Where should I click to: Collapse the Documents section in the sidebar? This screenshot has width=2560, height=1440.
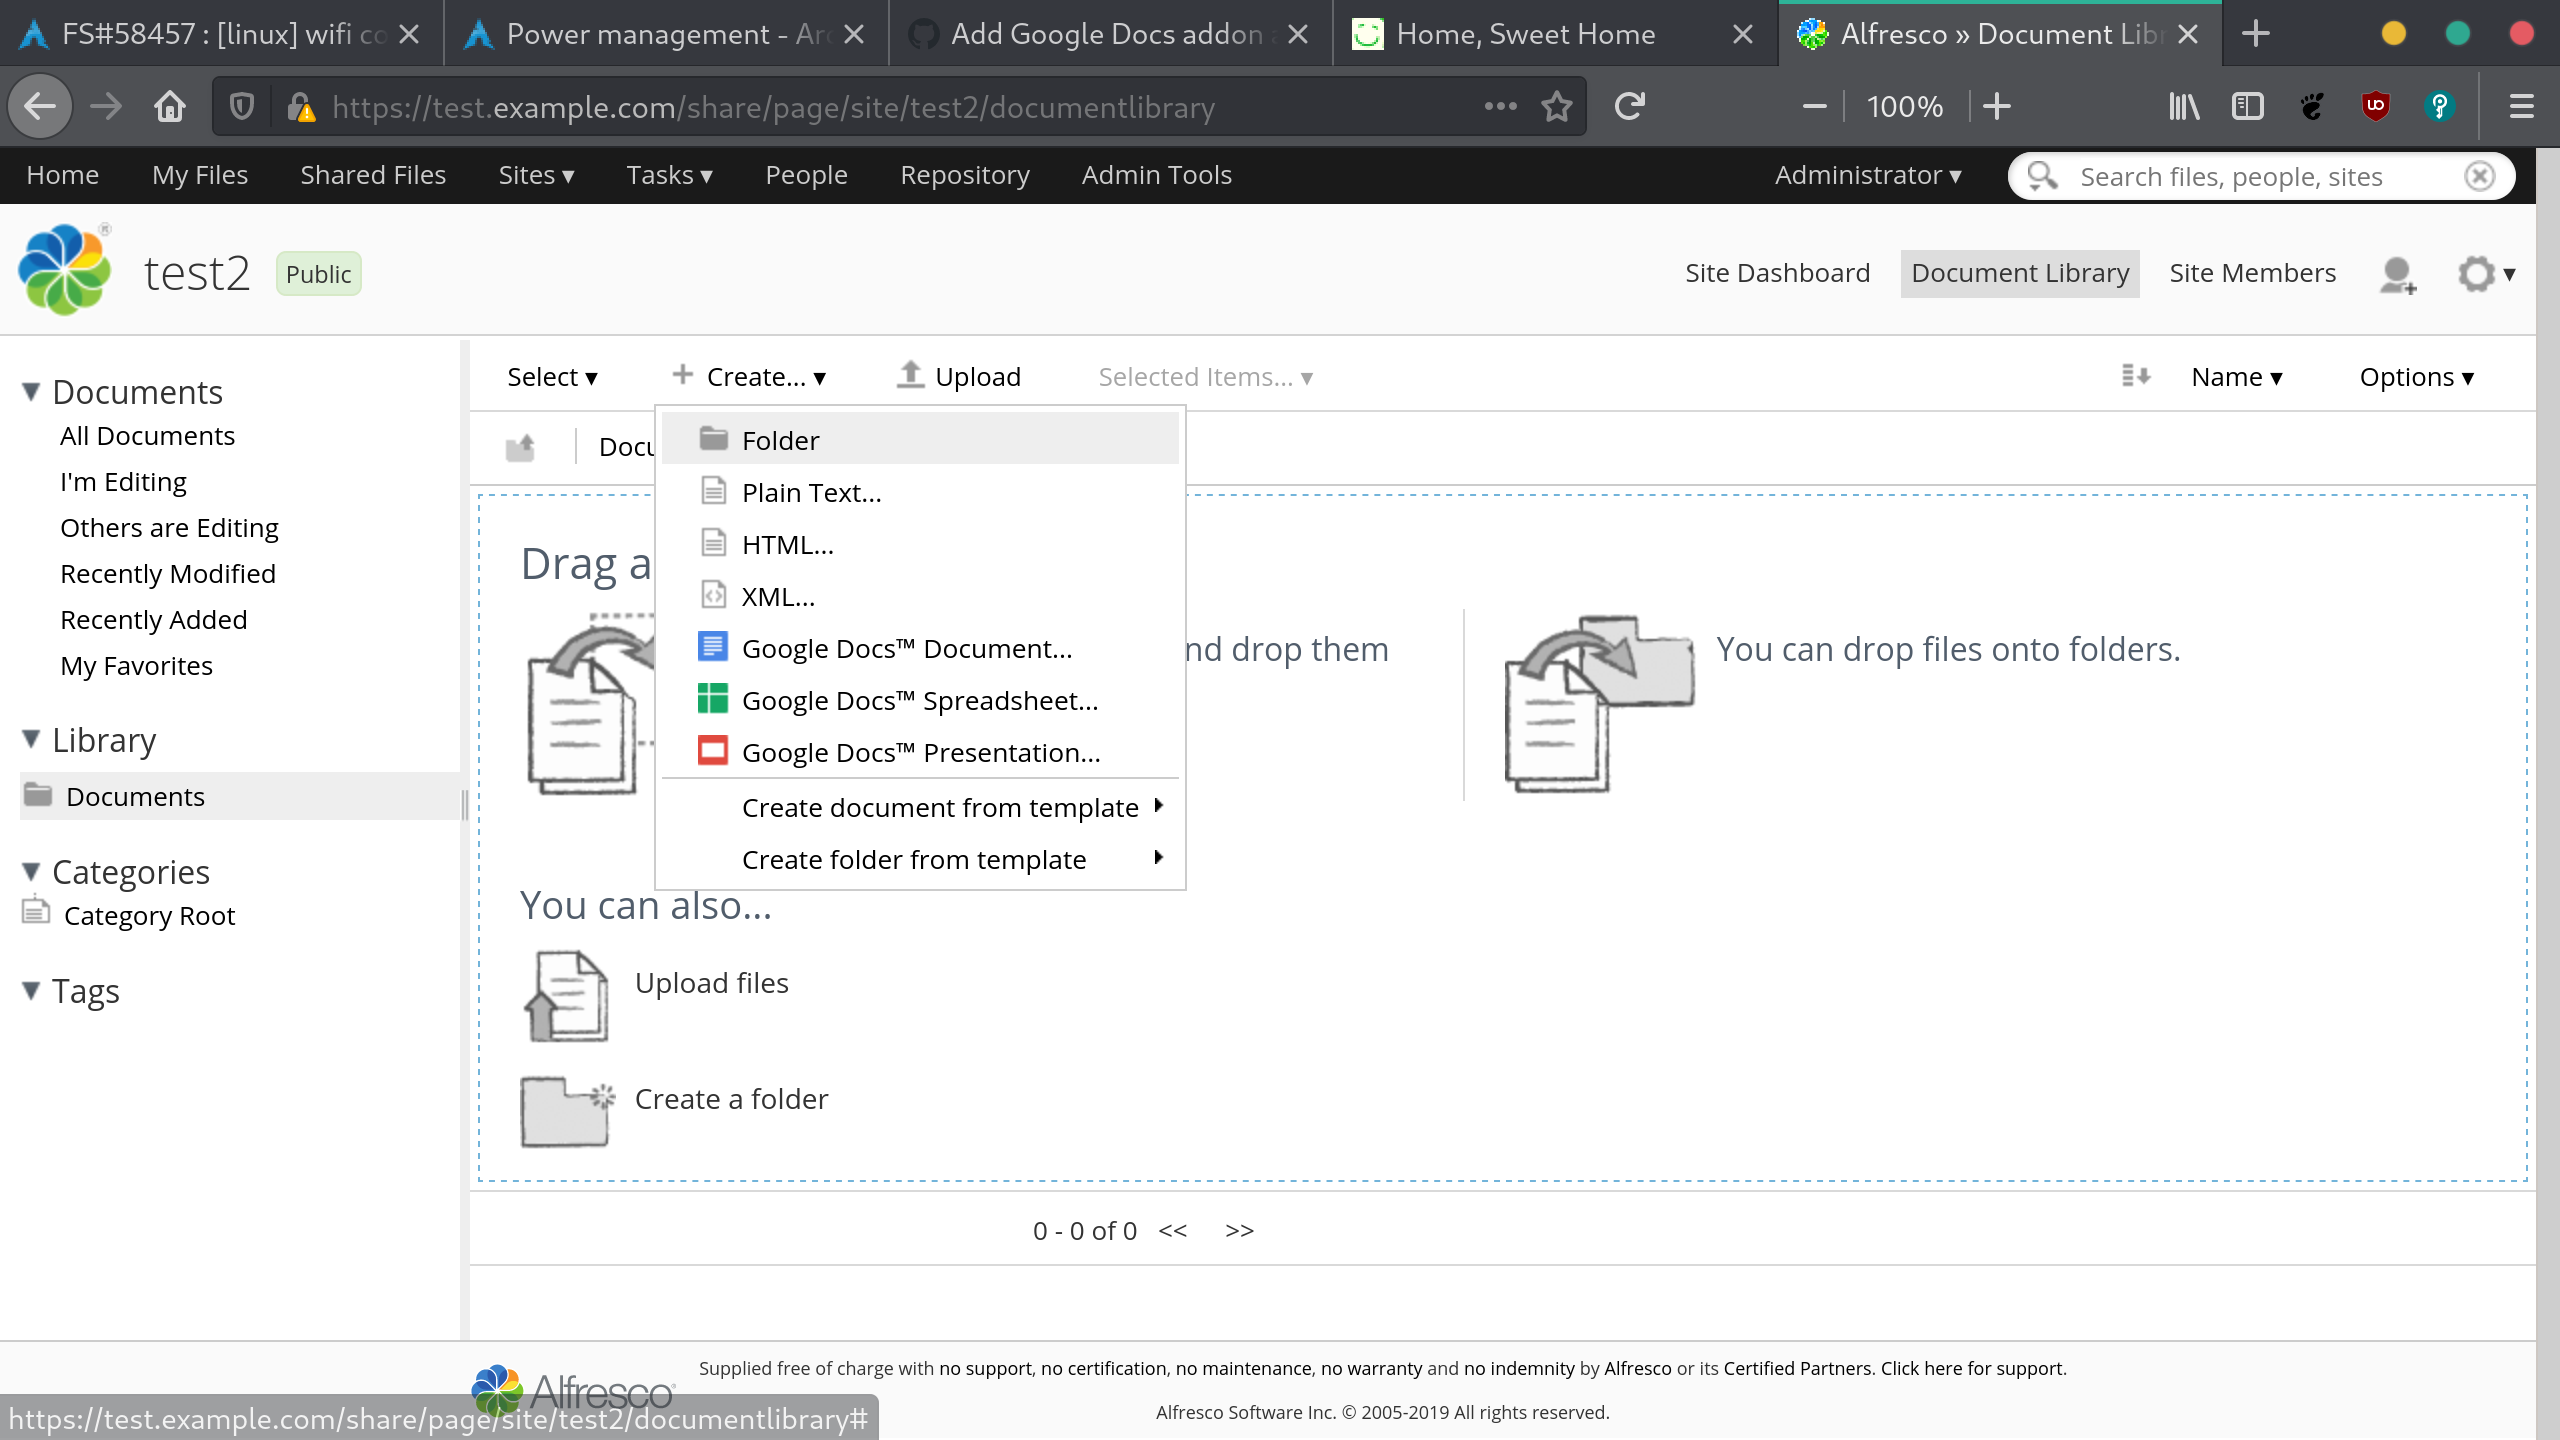(30, 392)
